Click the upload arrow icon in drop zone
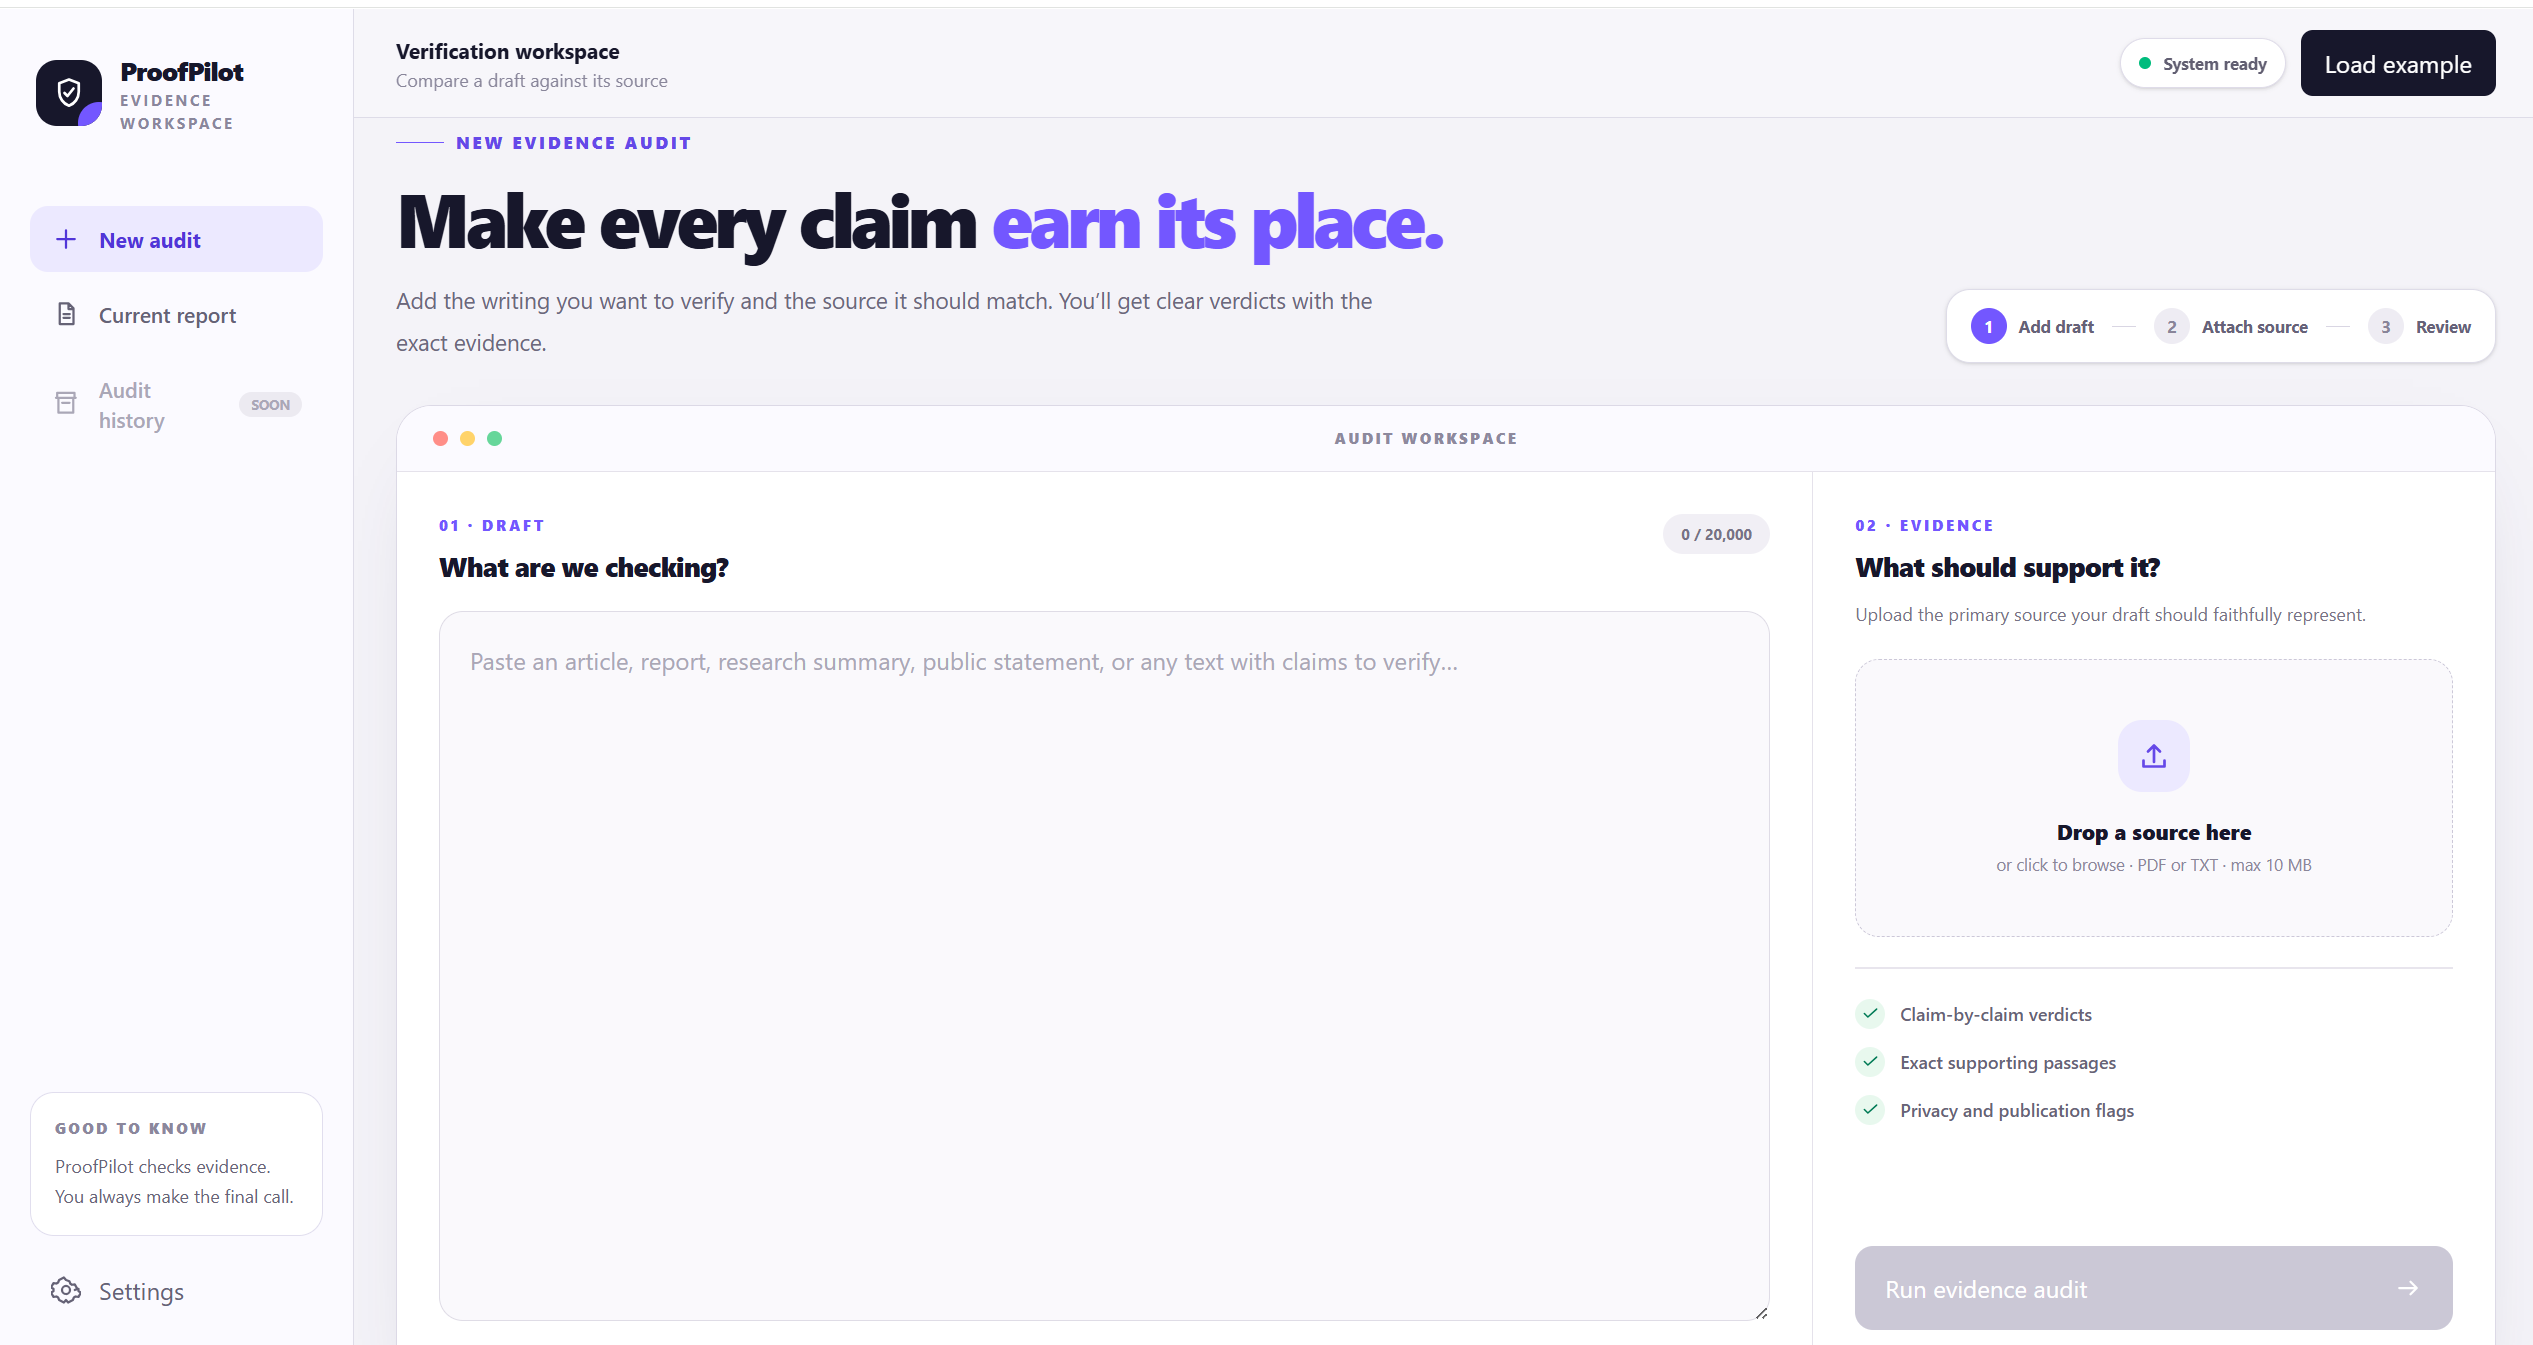The width and height of the screenshot is (2533, 1345). click(x=2154, y=756)
